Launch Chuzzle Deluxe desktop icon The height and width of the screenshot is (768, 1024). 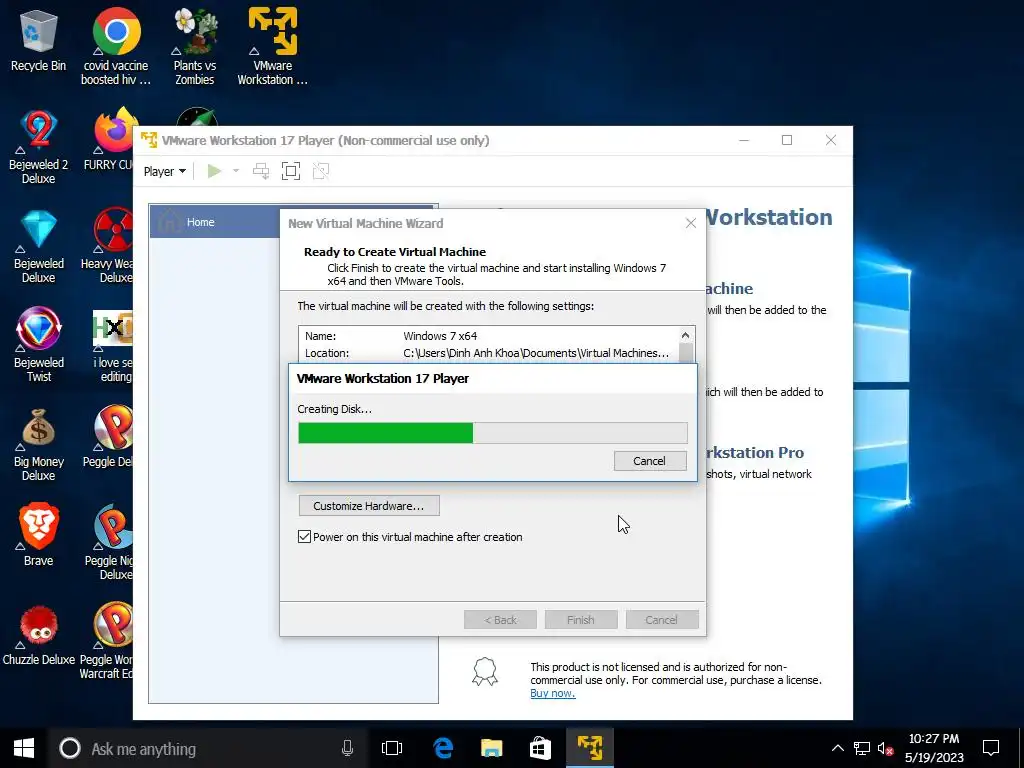click(x=38, y=635)
